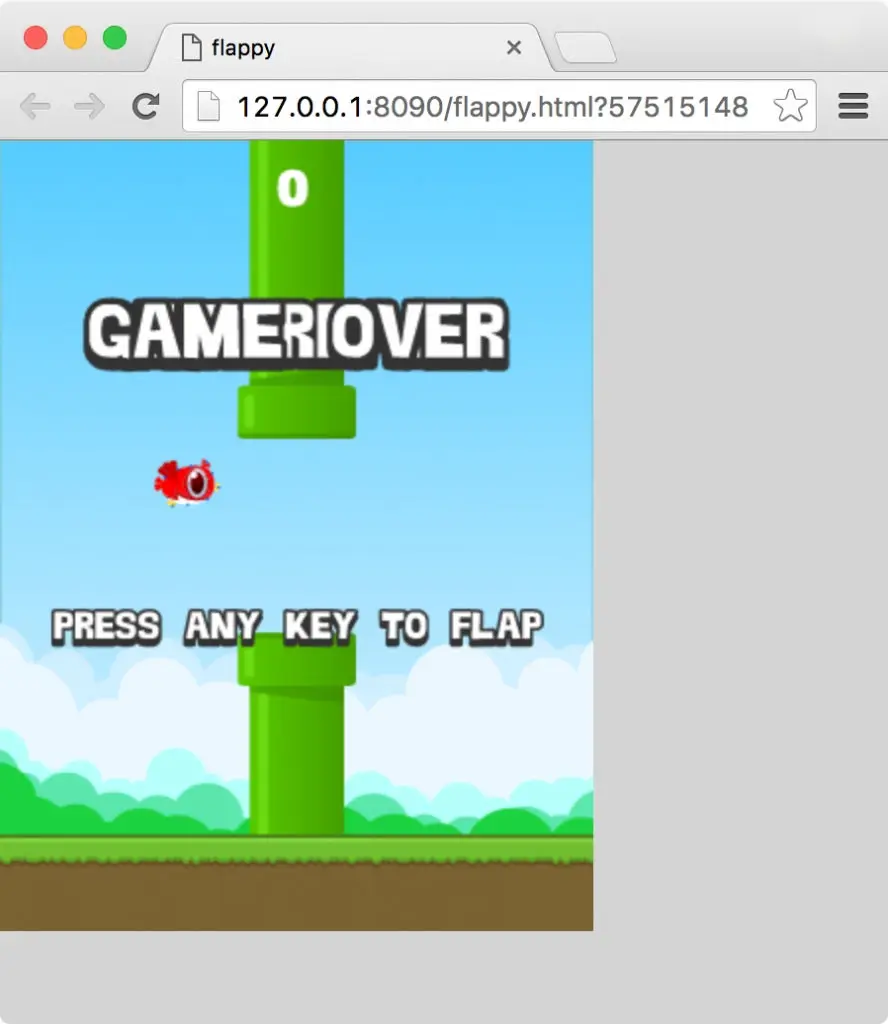This screenshot has width=888, height=1024.
Task: Close the flappy tab
Action: pos(514,48)
